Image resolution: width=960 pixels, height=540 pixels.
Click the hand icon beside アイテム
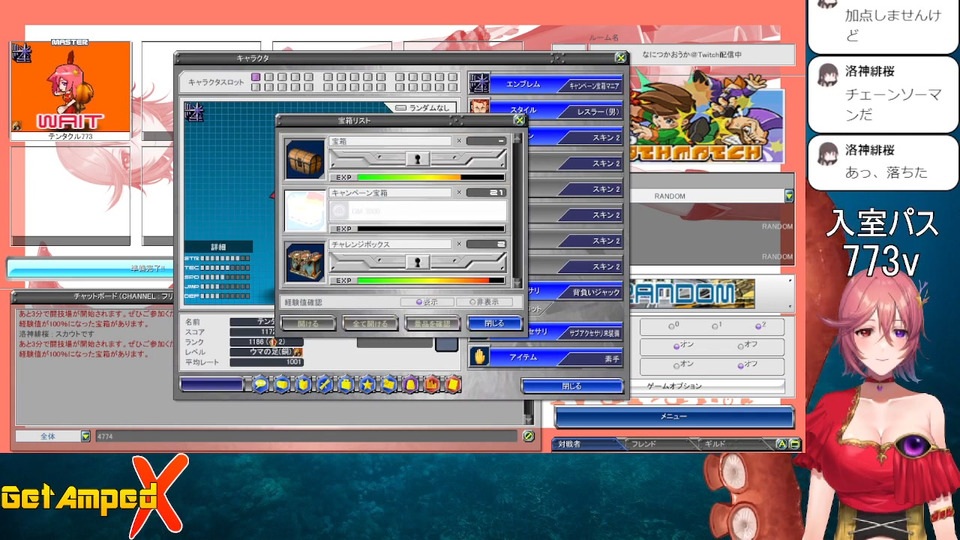click(x=479, y=356)
